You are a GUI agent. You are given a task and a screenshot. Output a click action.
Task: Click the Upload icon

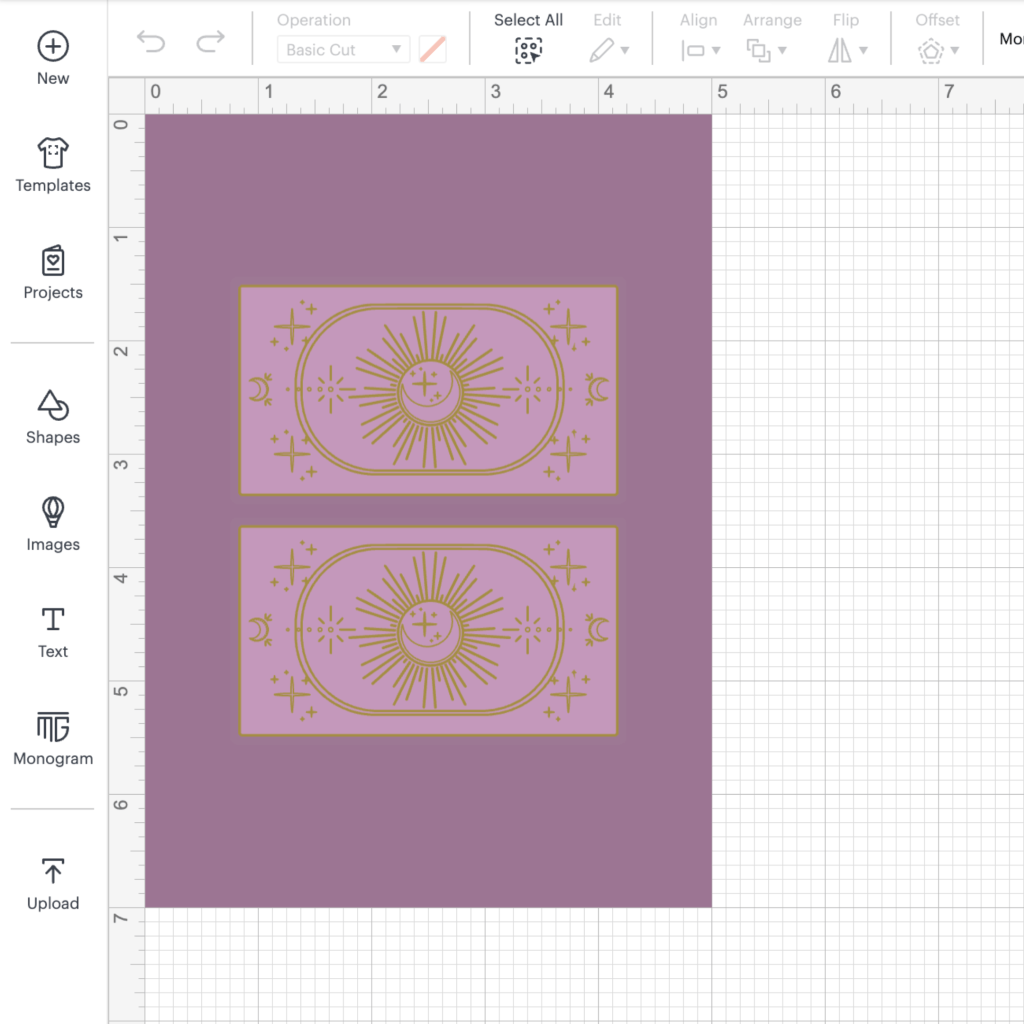pos(53,871)
